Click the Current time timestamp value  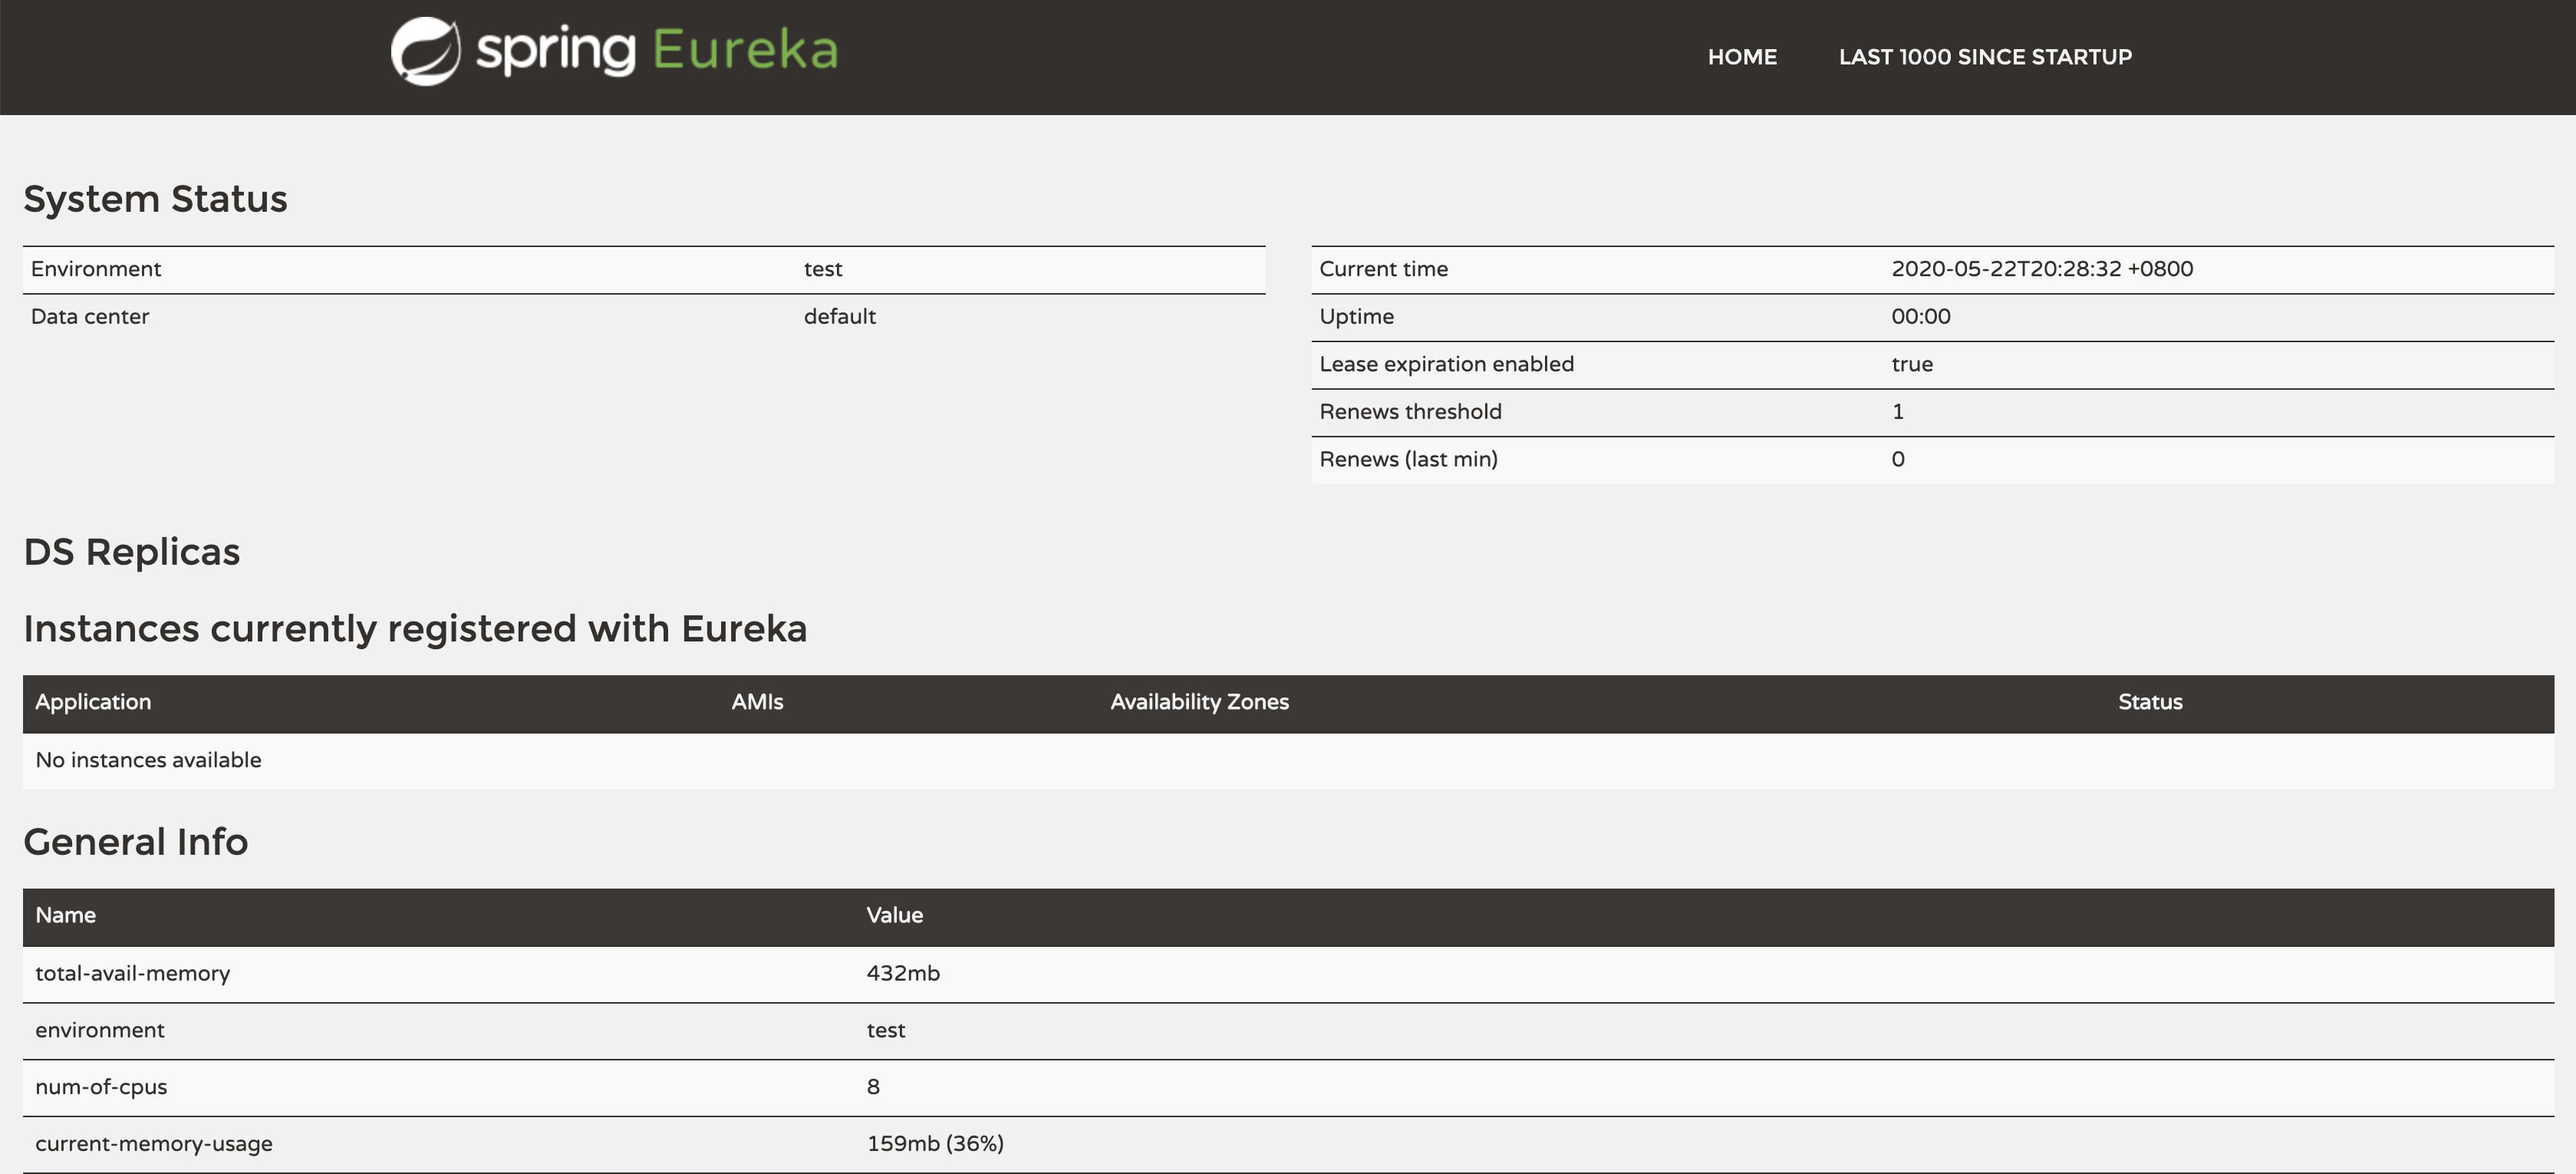pyautogui.click(x=2041, y=269)
